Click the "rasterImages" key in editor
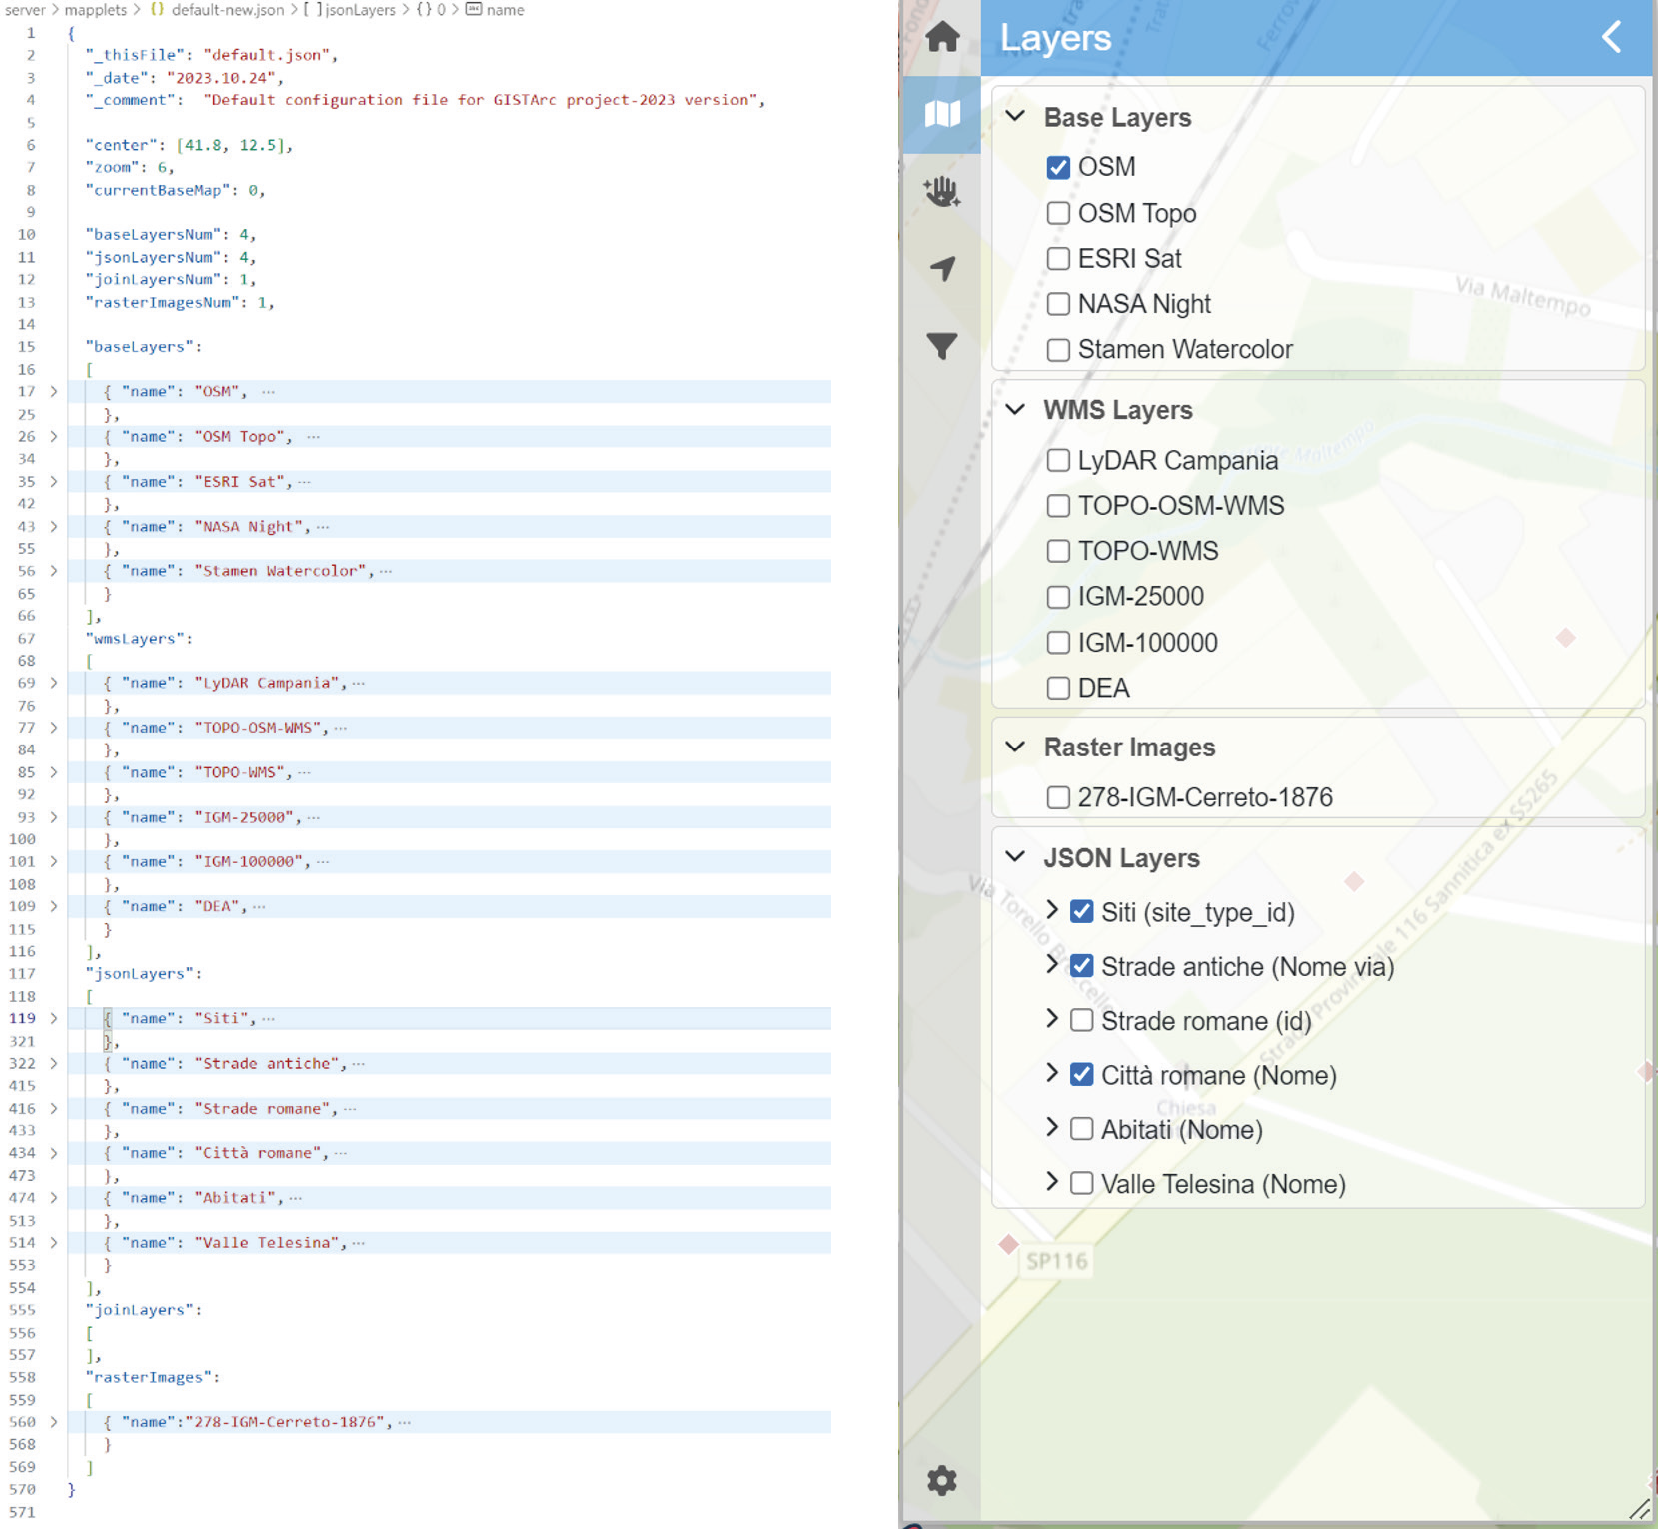Image resolution: width=1658 pixels, height=1529 pixels. (152, 1378)
